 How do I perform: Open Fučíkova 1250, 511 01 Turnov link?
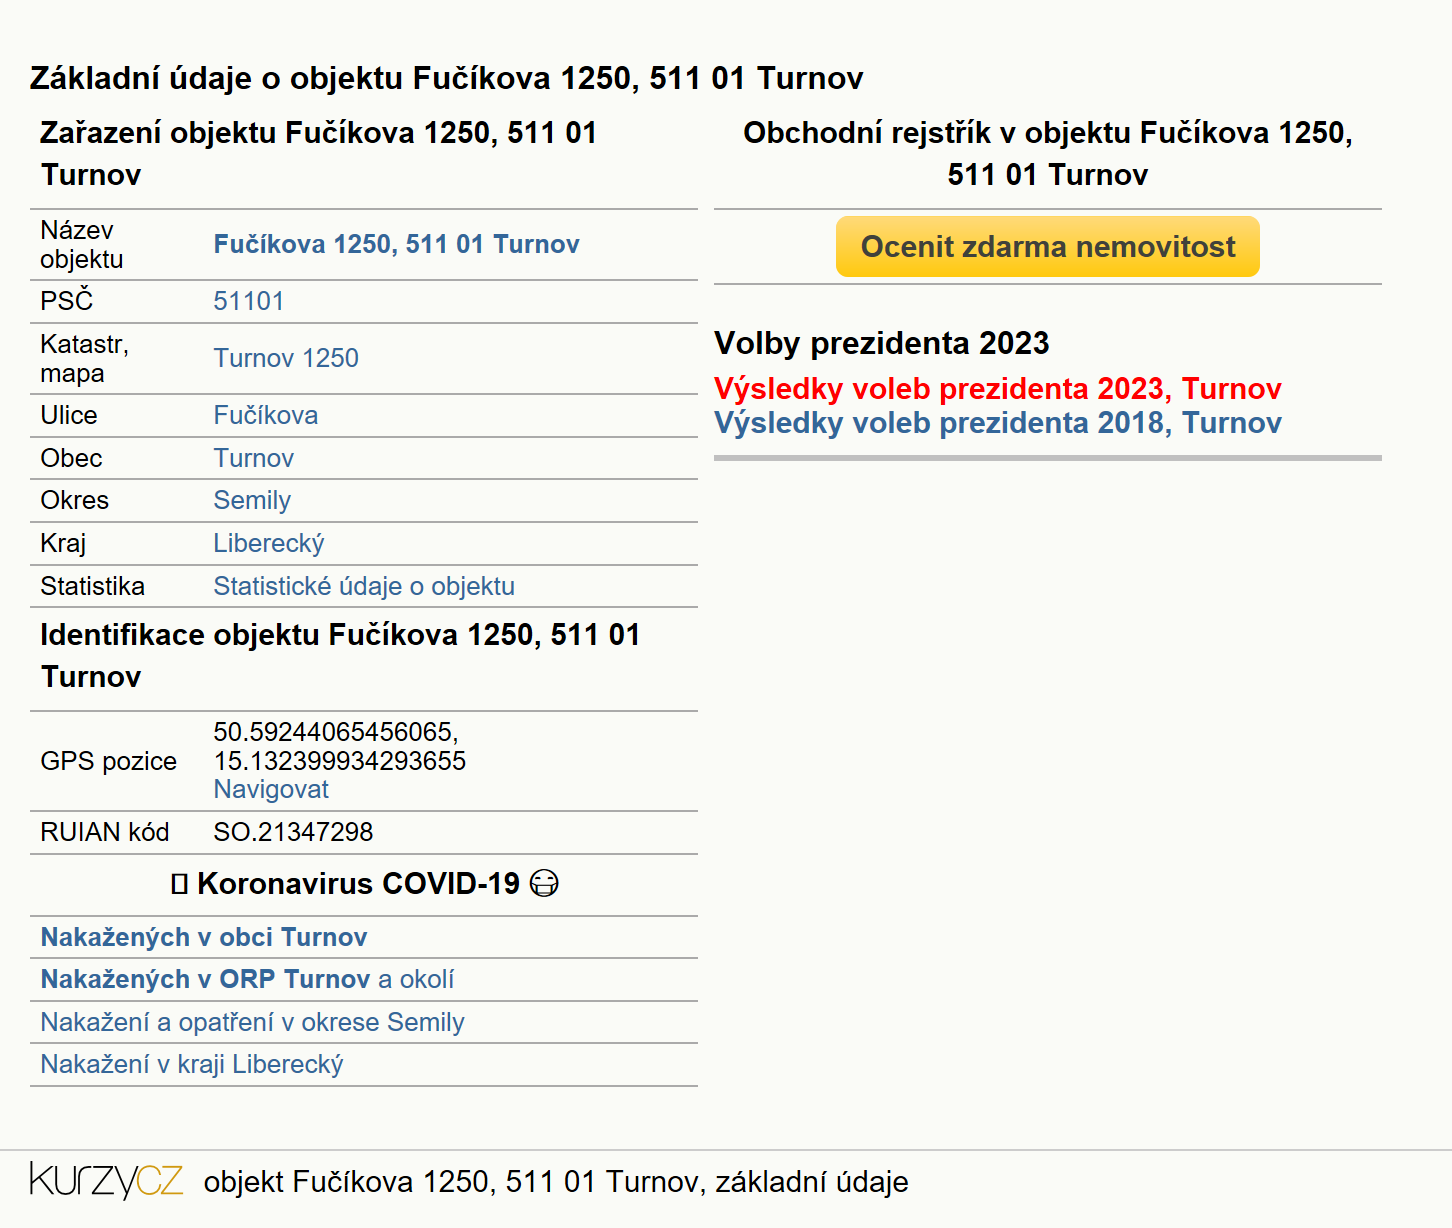(397, 244)
